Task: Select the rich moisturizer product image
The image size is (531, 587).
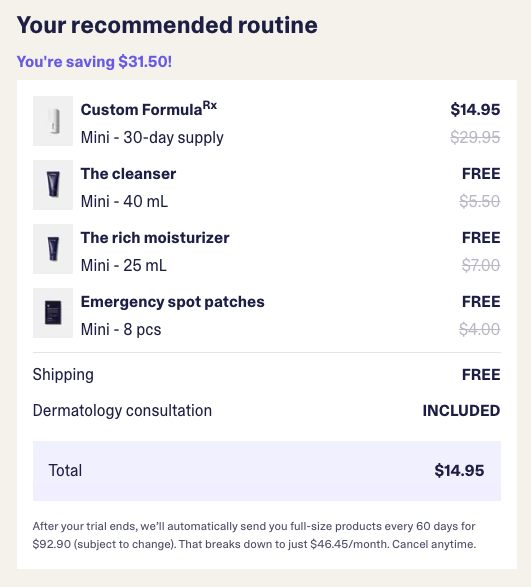Action: (53, 249)
